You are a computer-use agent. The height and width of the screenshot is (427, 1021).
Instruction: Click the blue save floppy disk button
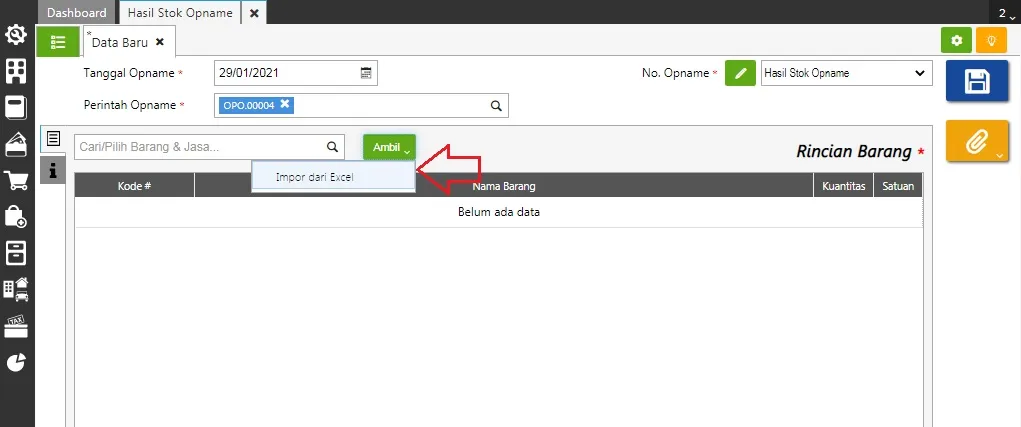click(976, 82)
